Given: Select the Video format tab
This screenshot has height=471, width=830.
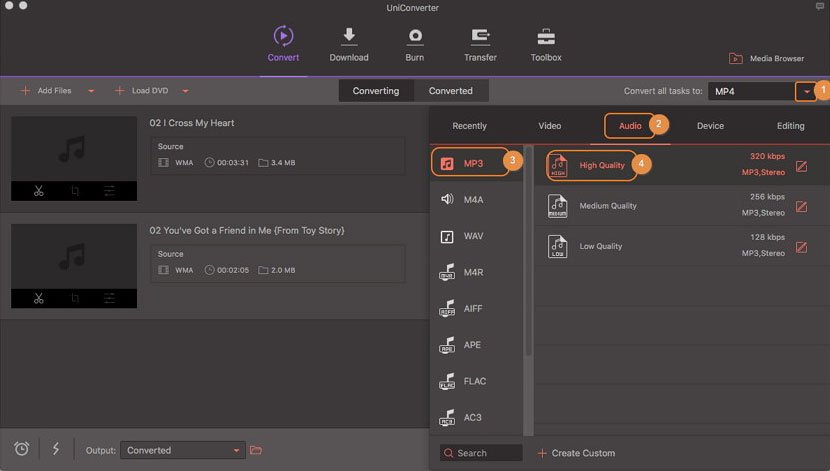Looking at the screenshot, I should pyautogui.click(x=549, y=126).
